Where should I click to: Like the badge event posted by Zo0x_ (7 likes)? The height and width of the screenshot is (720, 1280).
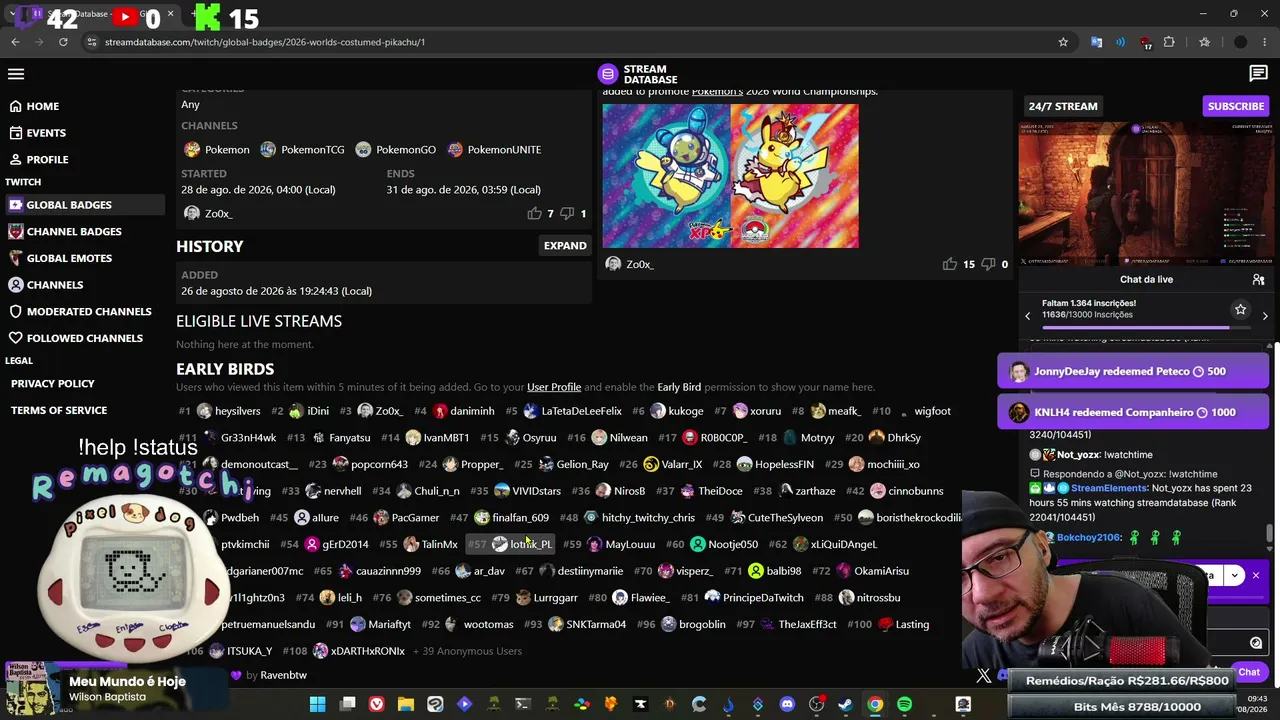point(535,214)
